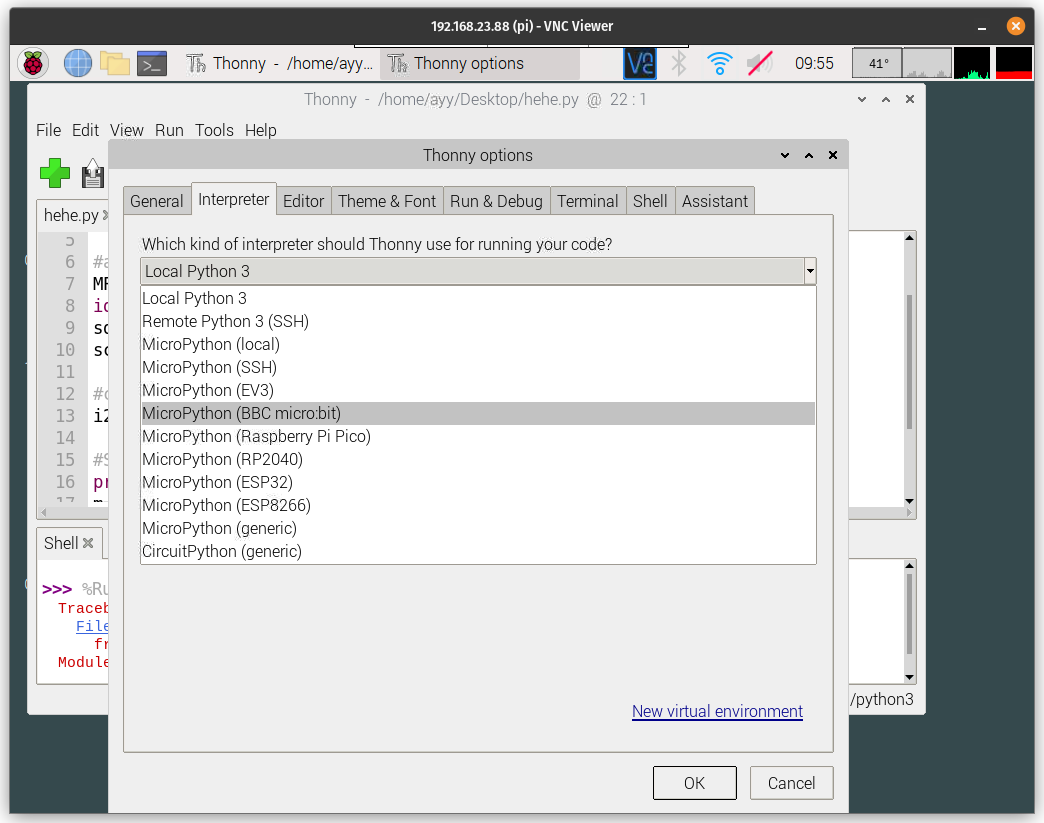Open the Help menu in Thonny

260,131
